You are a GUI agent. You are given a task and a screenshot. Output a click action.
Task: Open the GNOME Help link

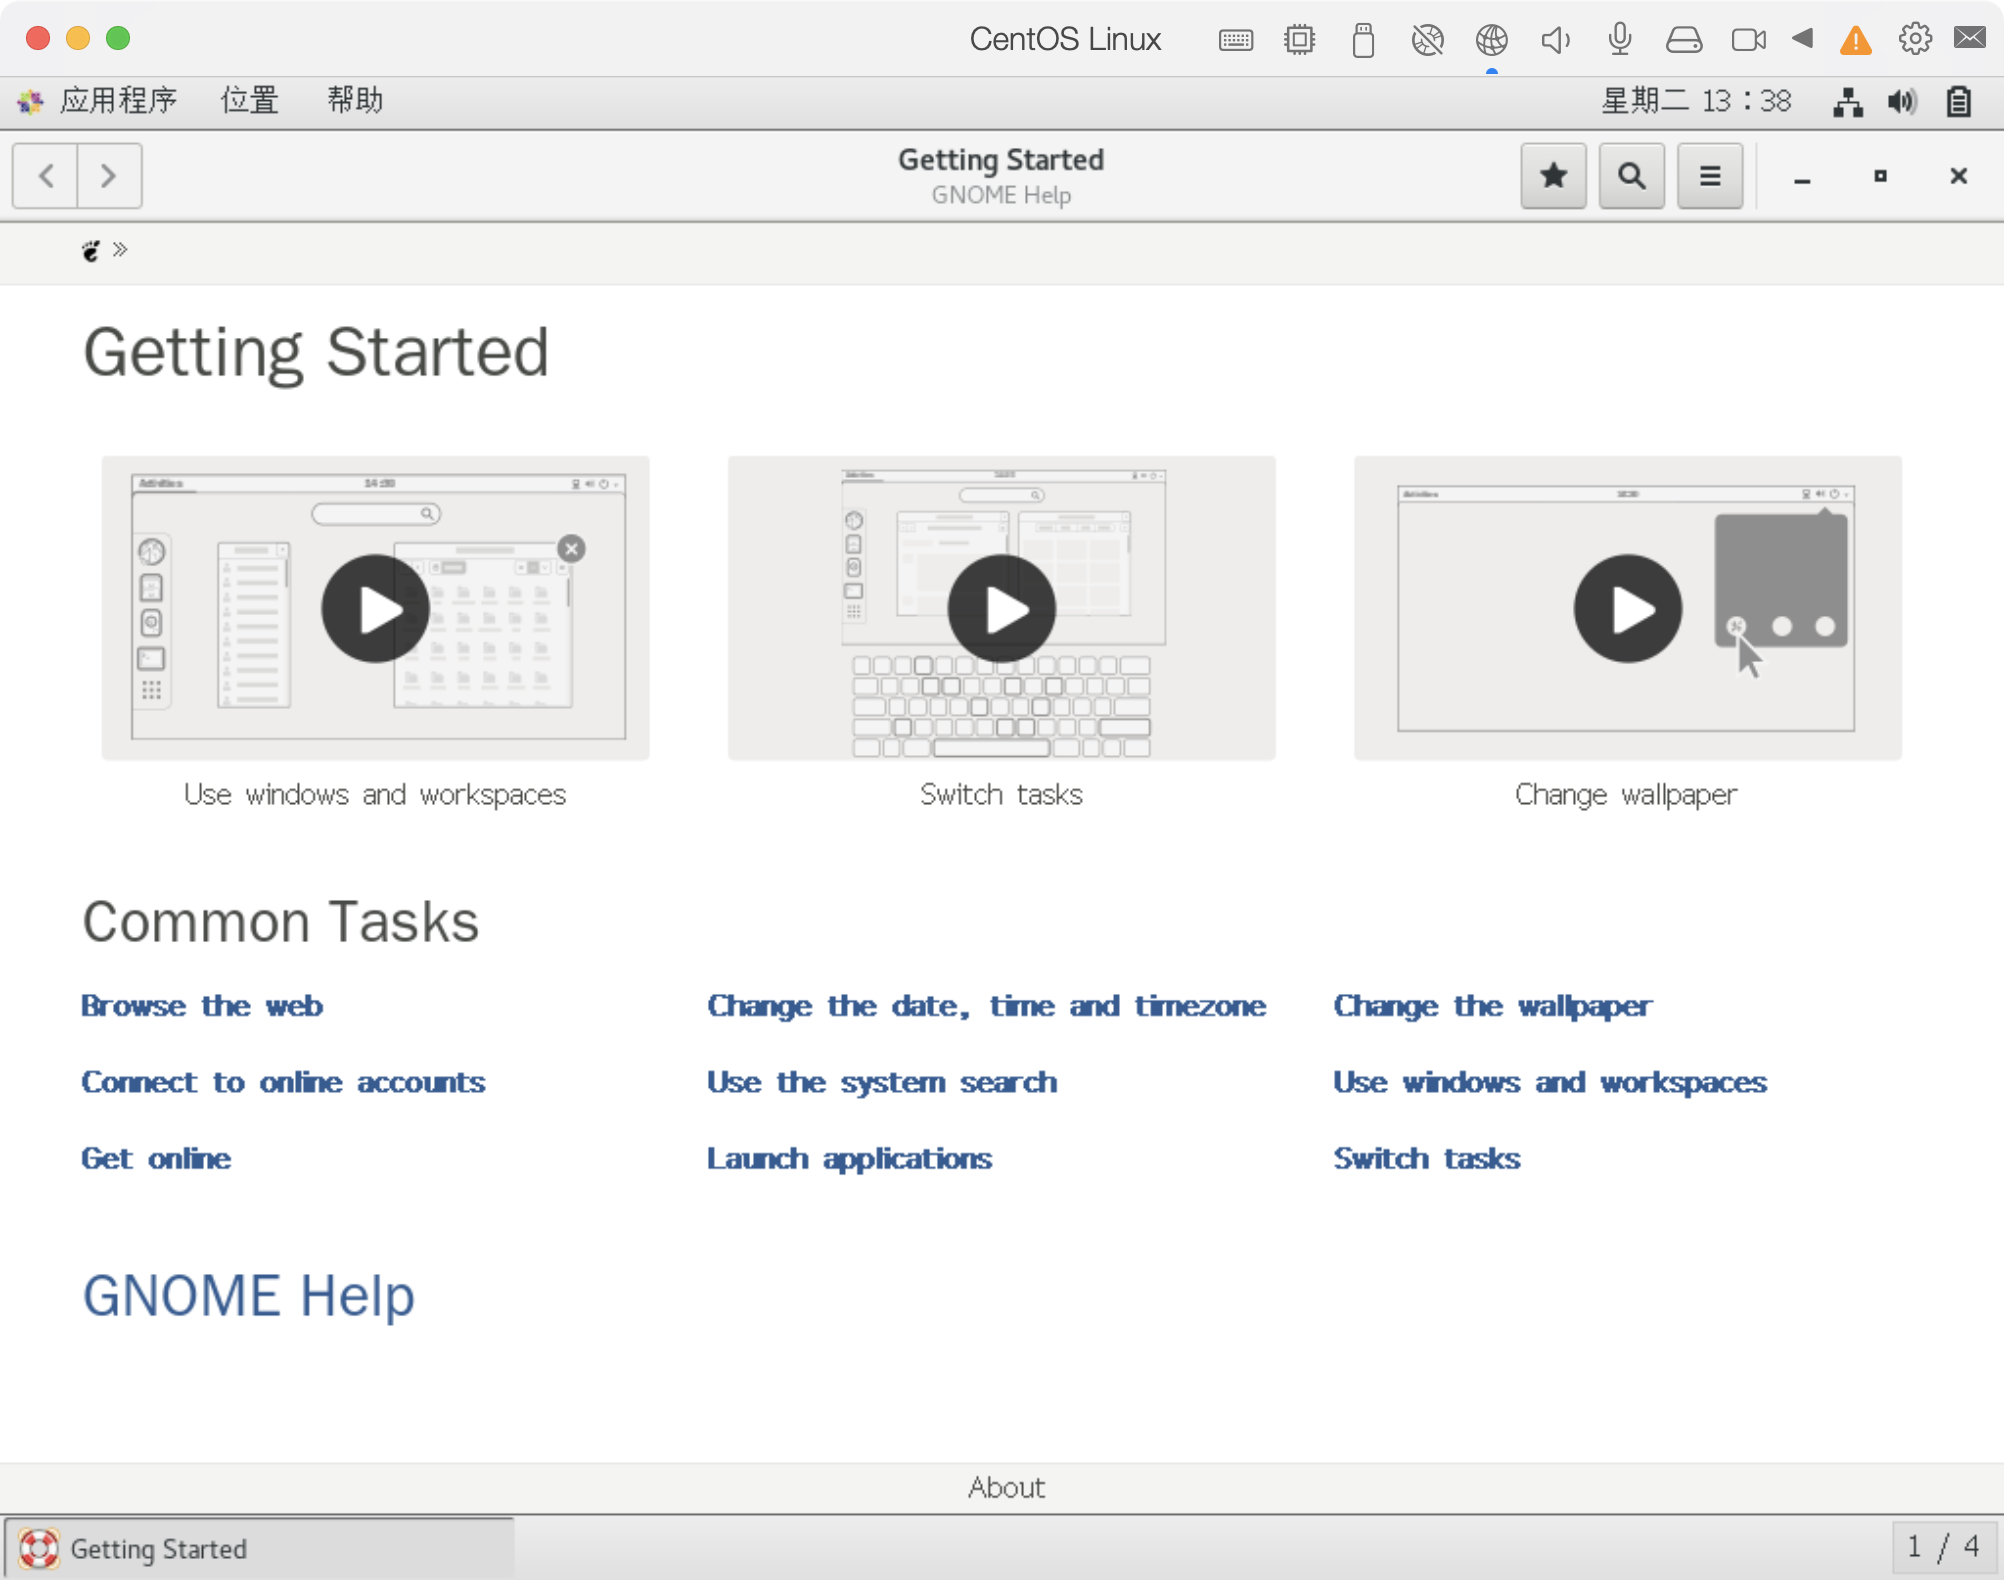pyautogui.click(x=248, y=1295)
